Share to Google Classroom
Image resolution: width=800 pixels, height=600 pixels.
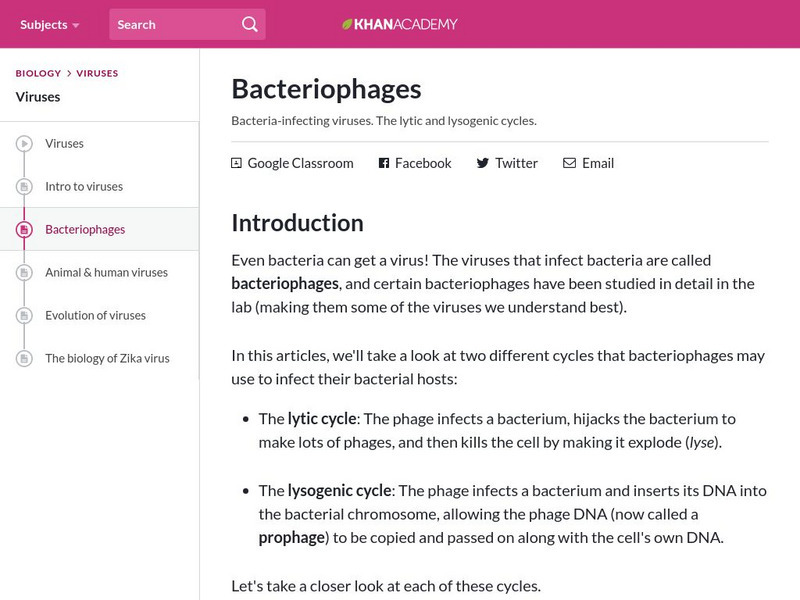(300, 163)
